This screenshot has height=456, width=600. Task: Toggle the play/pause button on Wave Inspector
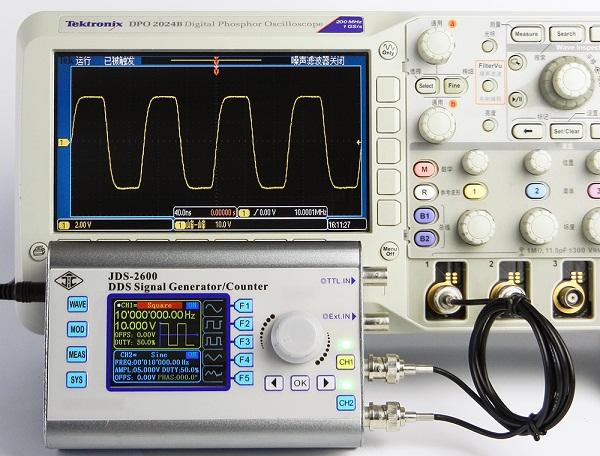point(517,99)
